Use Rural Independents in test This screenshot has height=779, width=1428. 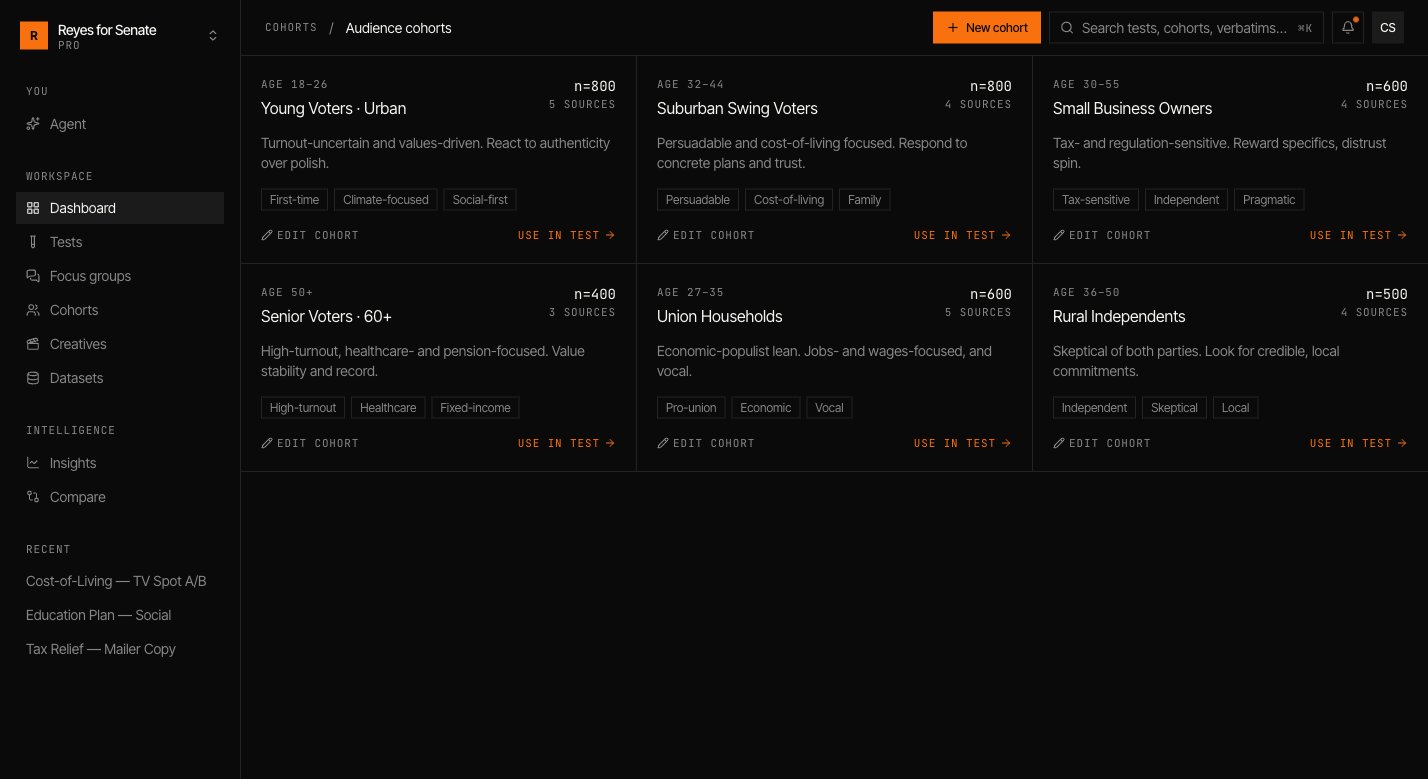[1359, 443]
